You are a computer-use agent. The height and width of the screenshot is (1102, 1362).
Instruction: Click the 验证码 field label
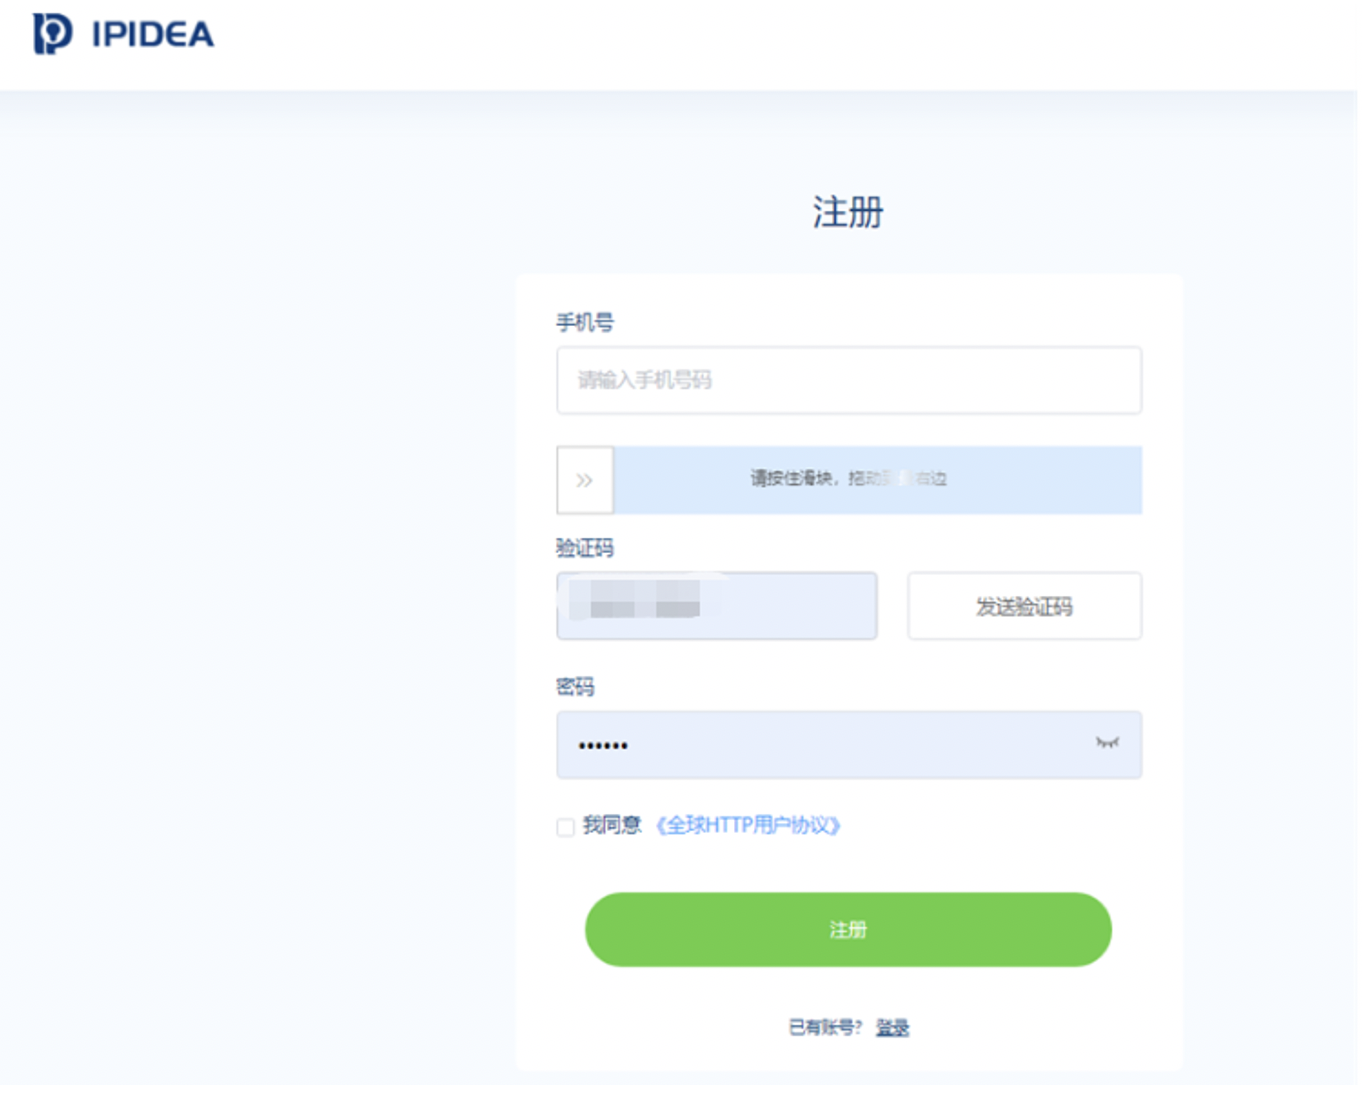coord(585,548)
